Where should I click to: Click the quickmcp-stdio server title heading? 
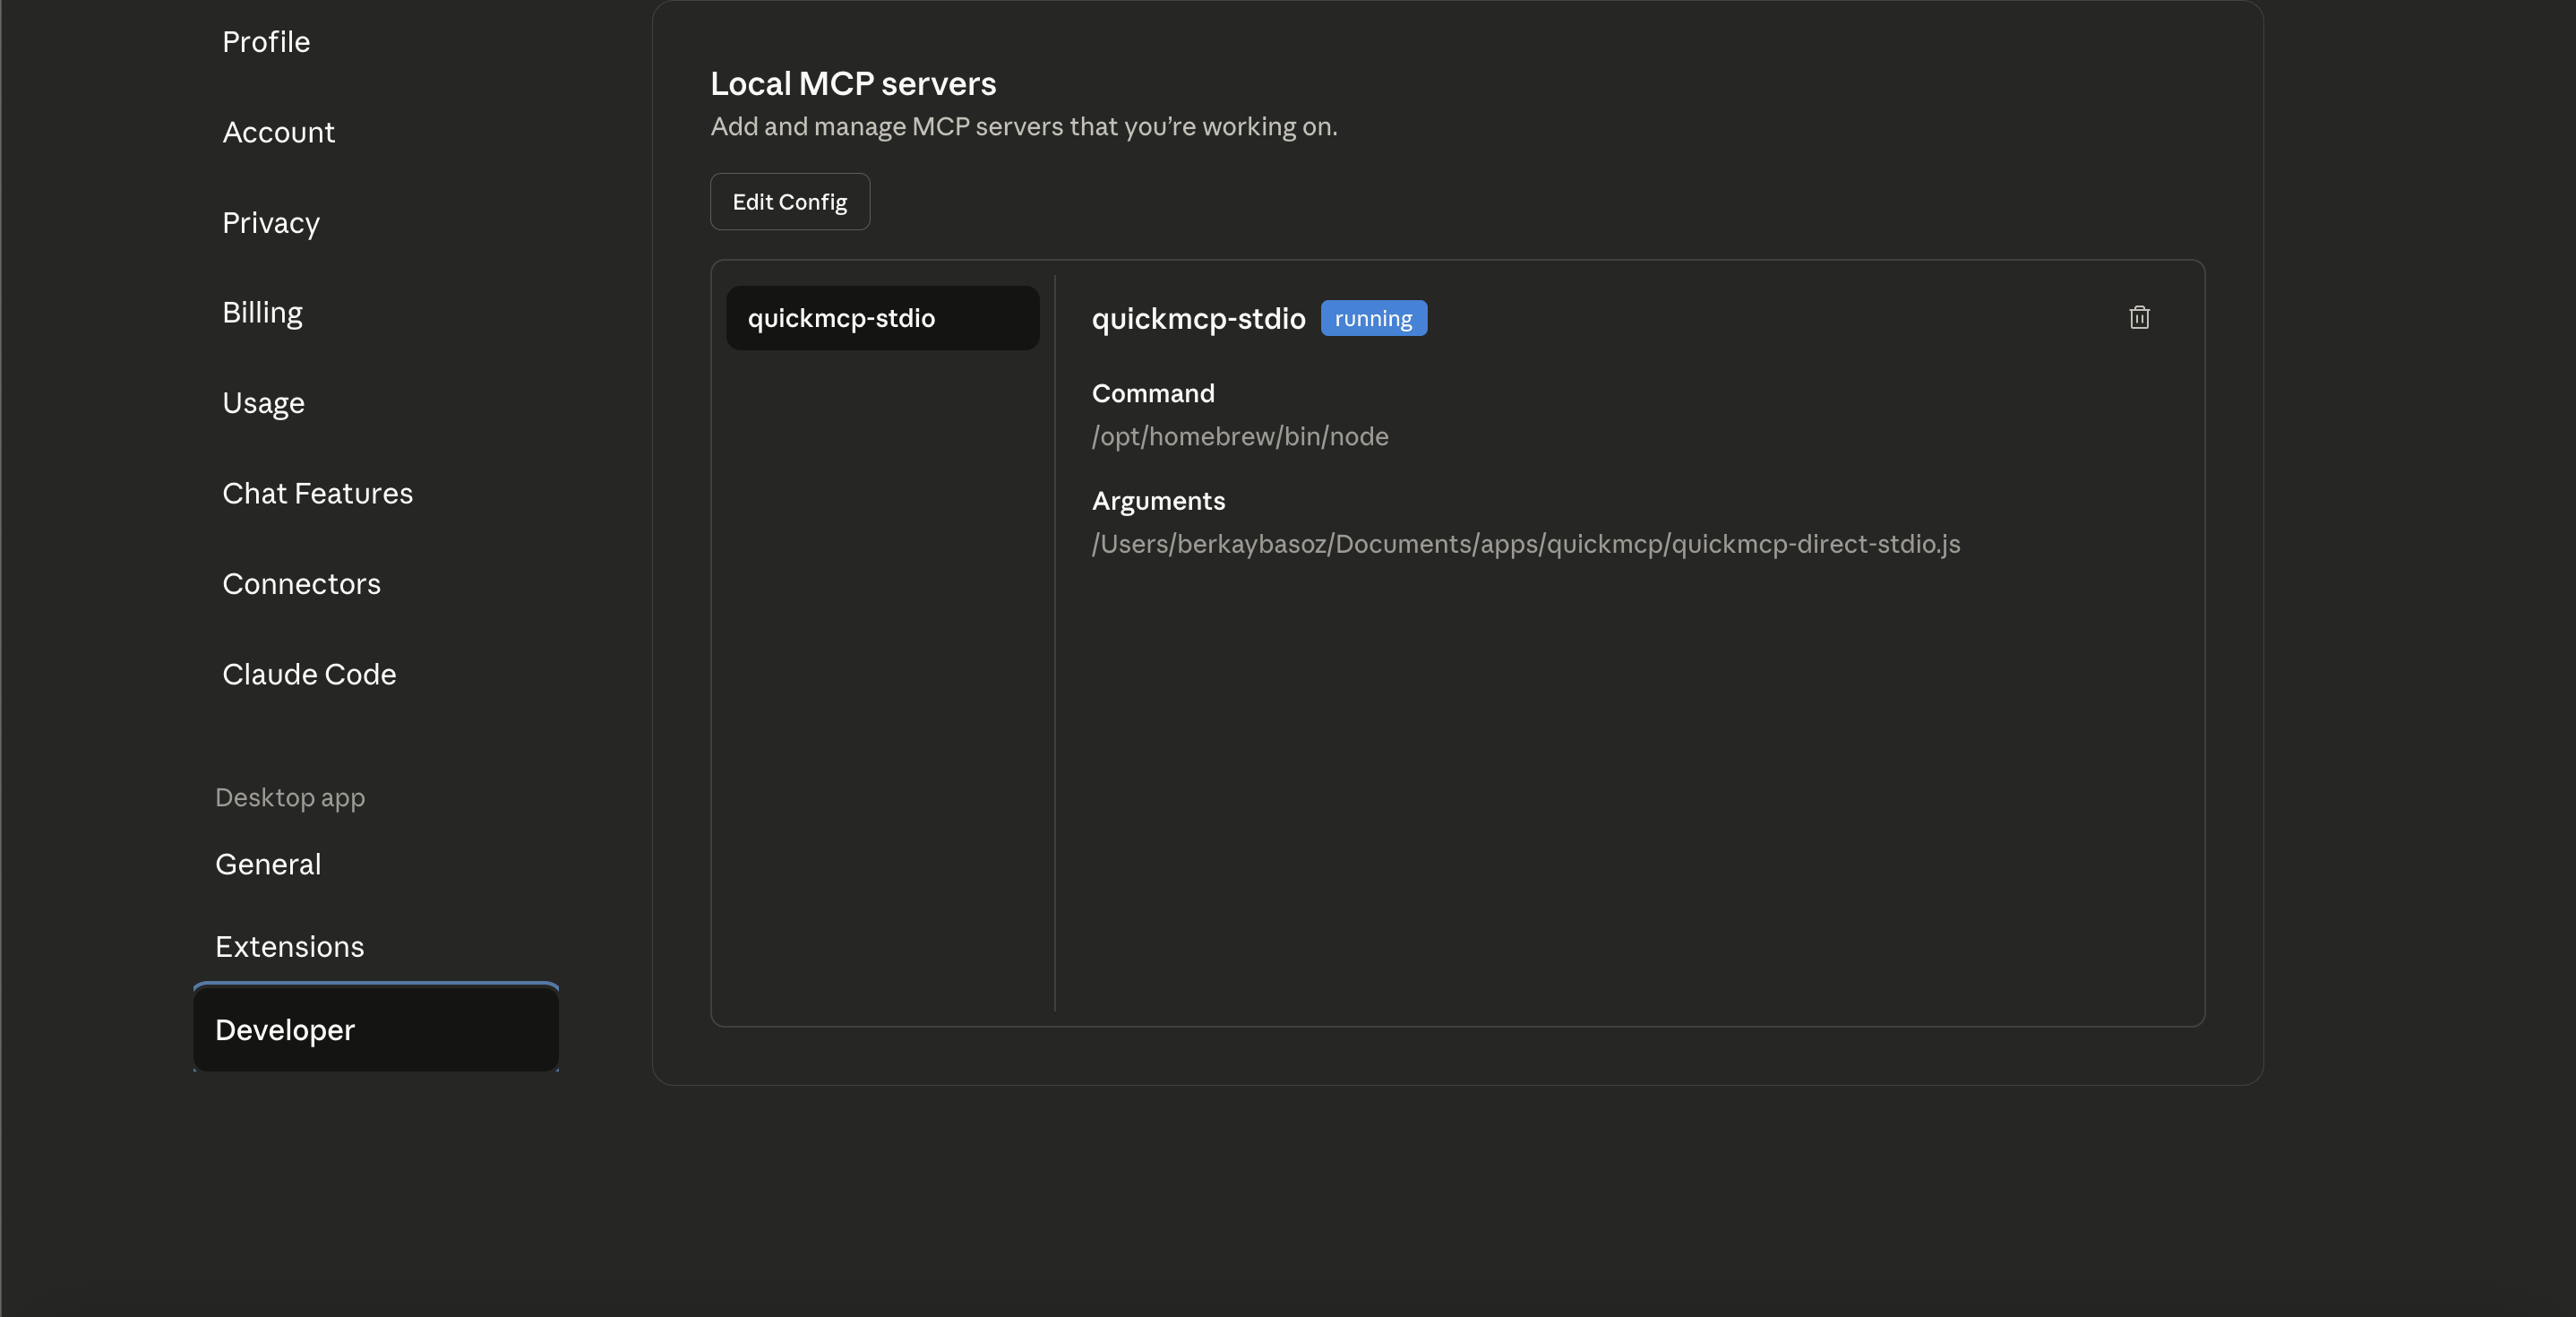coord(1197,317)
